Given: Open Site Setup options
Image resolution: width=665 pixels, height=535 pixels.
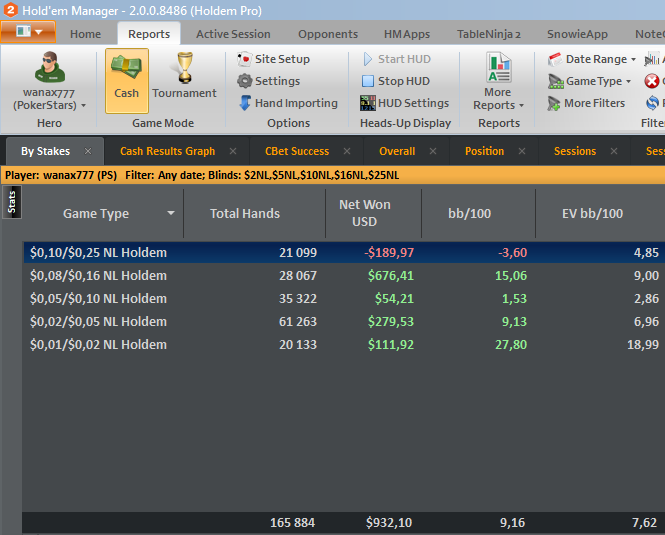Looking at the screenshot, I should (274, 59).
